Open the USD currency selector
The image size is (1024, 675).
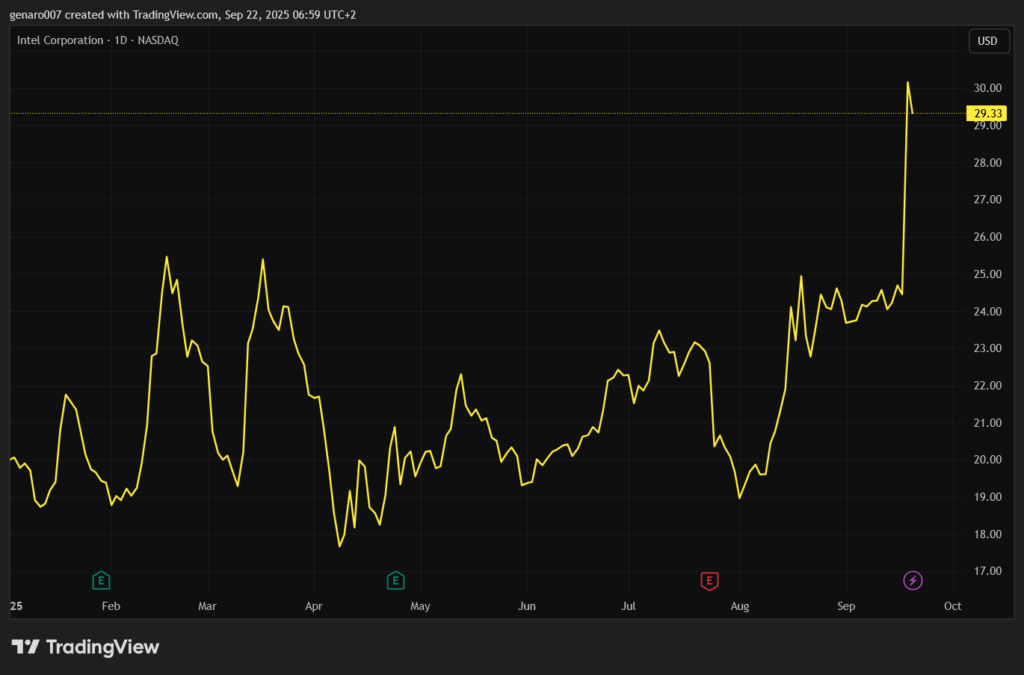[986, 41]
